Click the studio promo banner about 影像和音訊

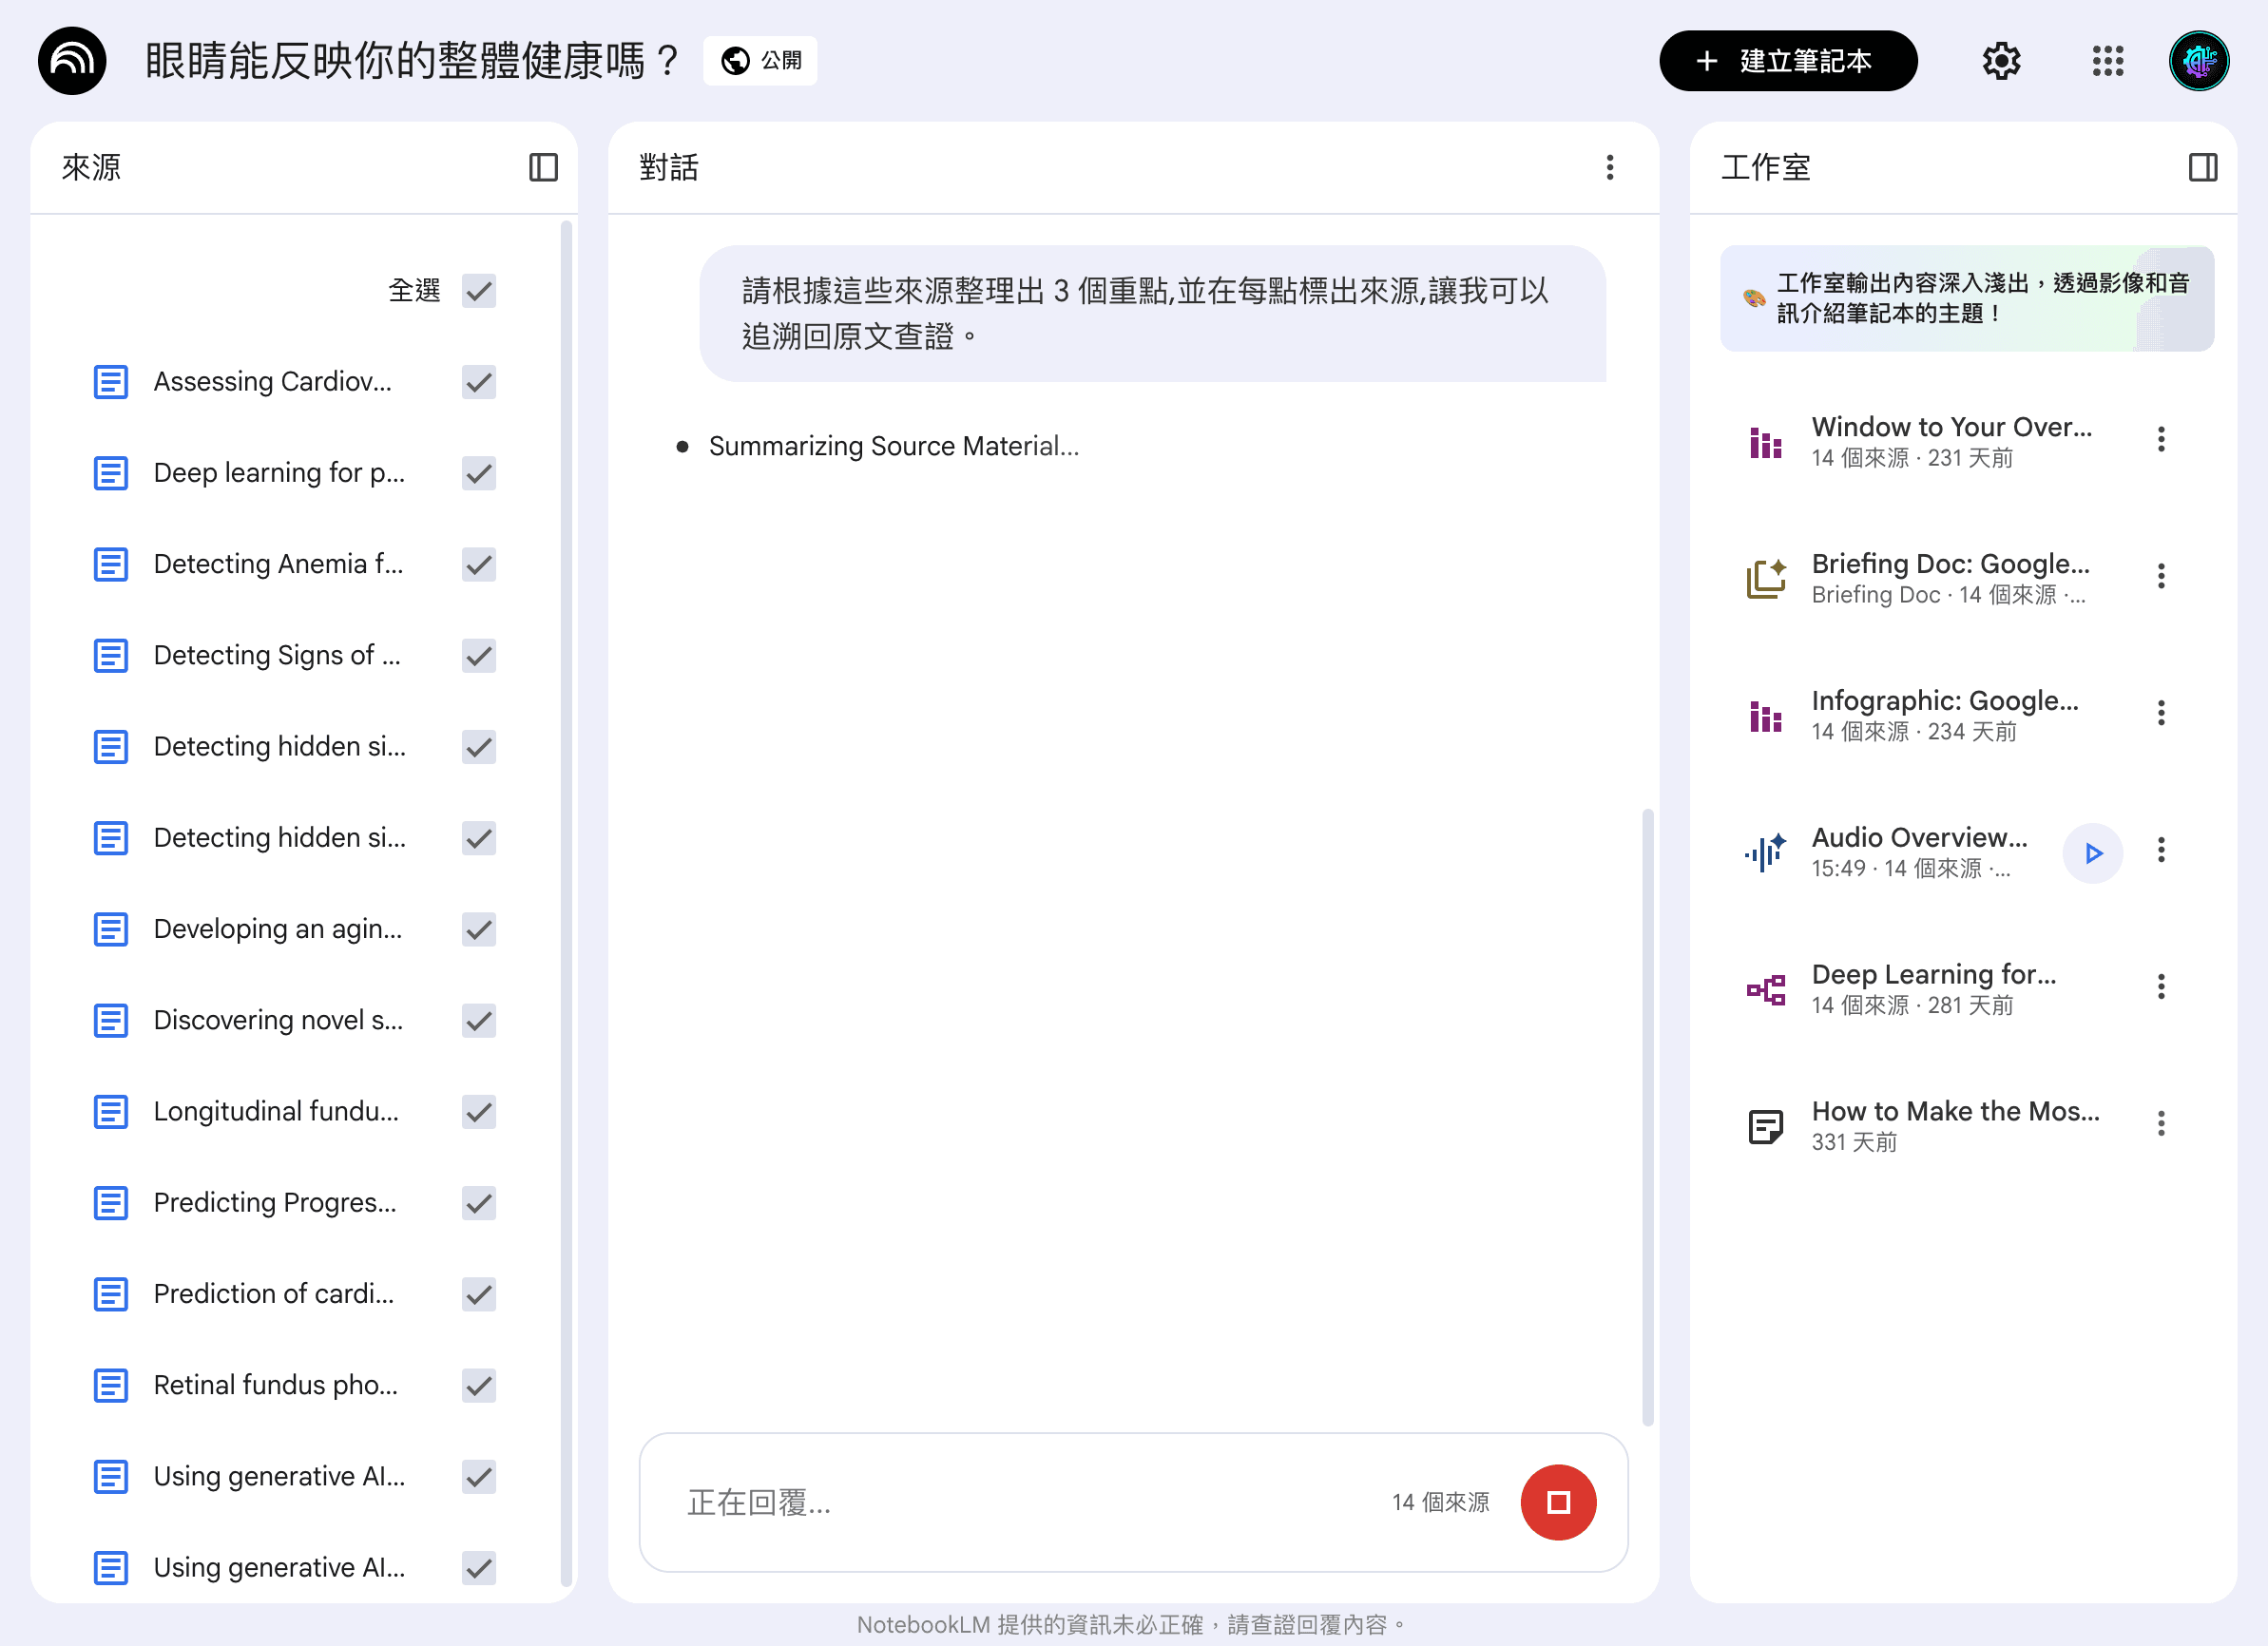pyautogui.click(x=1966, y=298)
